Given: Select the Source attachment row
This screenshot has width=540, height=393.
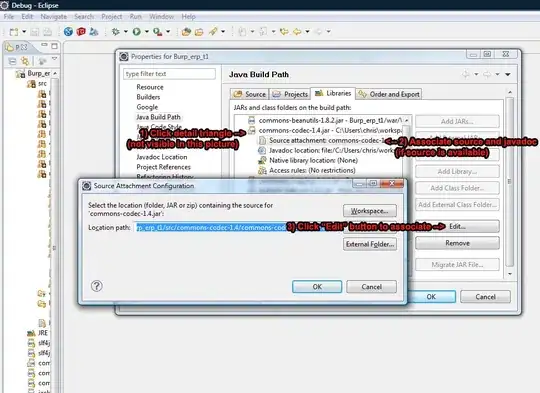Looking at the screenshot, I should tap(322, 141).
